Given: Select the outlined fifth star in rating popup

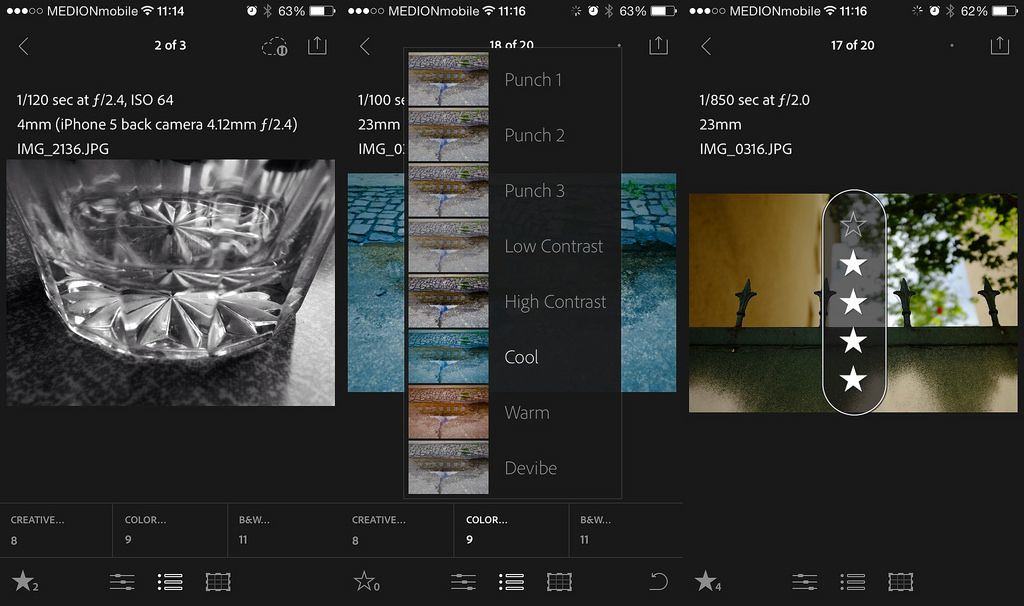Looking at the screenshot, I should (x=853, y=225).
